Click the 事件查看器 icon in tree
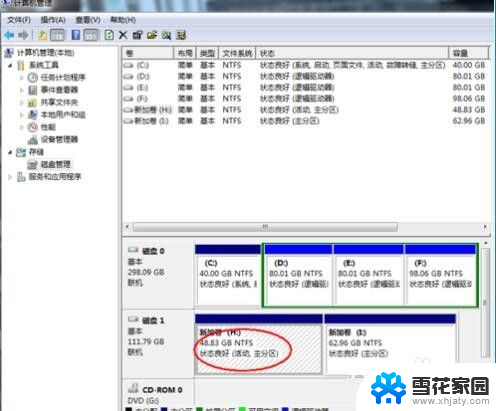The height and width of the screenshot is (411, 496). (x=33, y=90)
